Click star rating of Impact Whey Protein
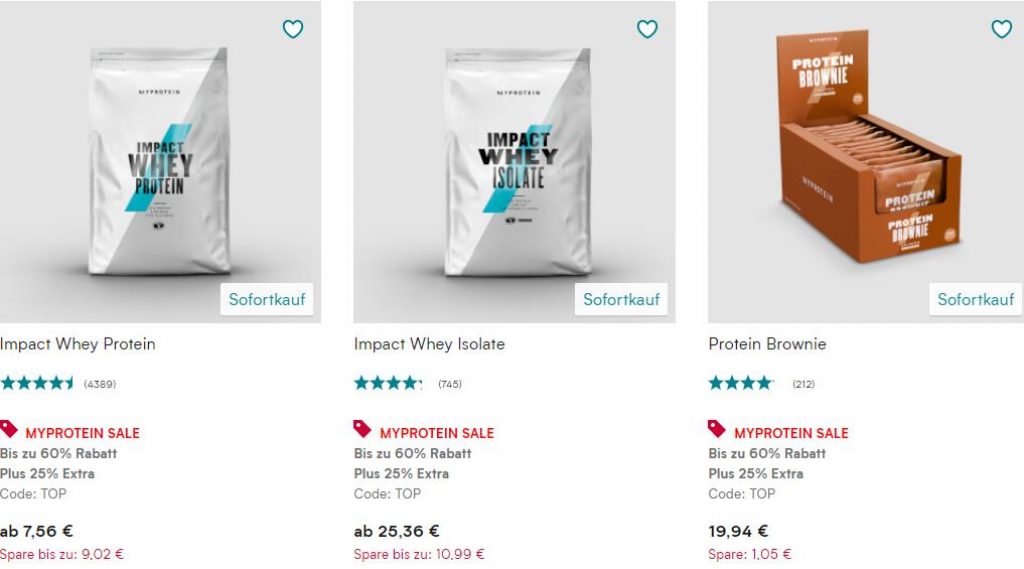The width and height of the screenshot is (1024, 569). coord(37,383)
